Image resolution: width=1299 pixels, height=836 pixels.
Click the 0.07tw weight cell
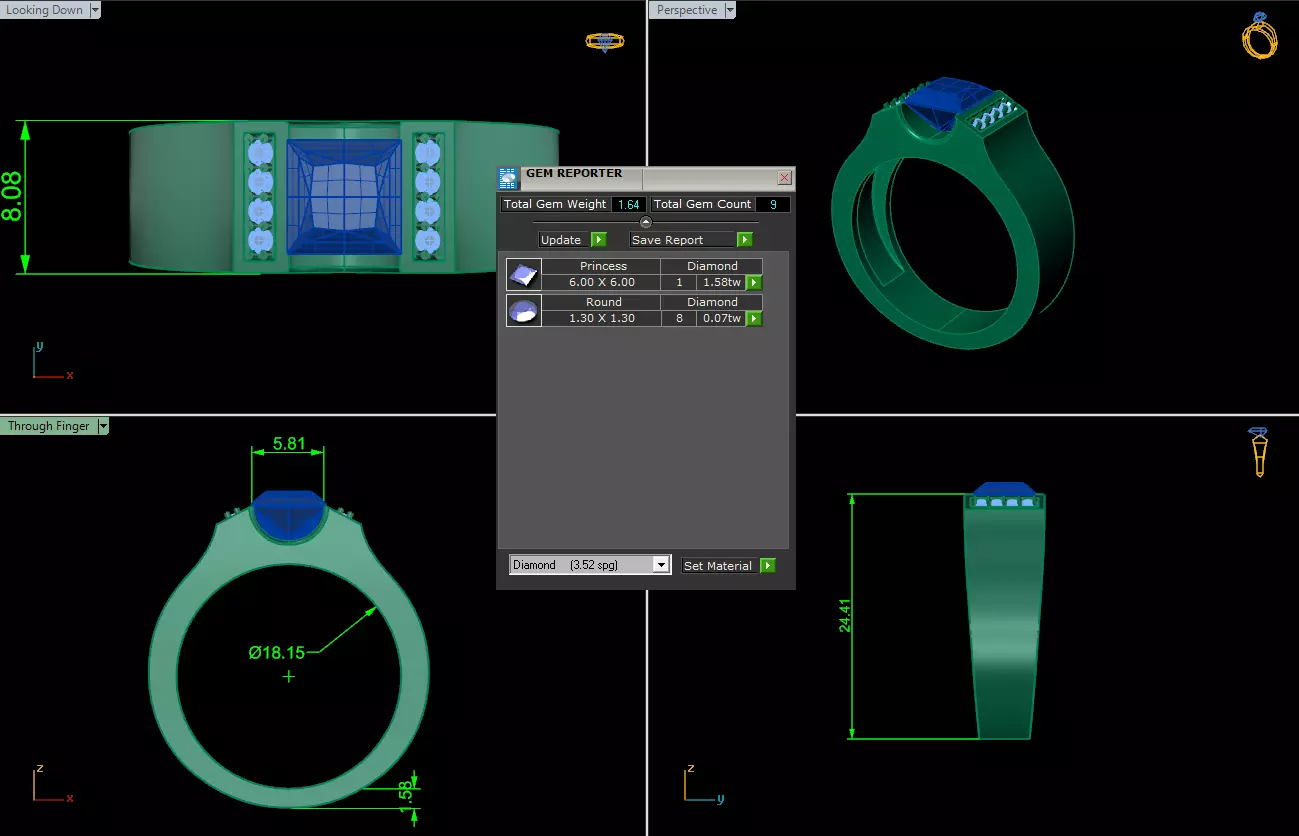click(721, 319)
